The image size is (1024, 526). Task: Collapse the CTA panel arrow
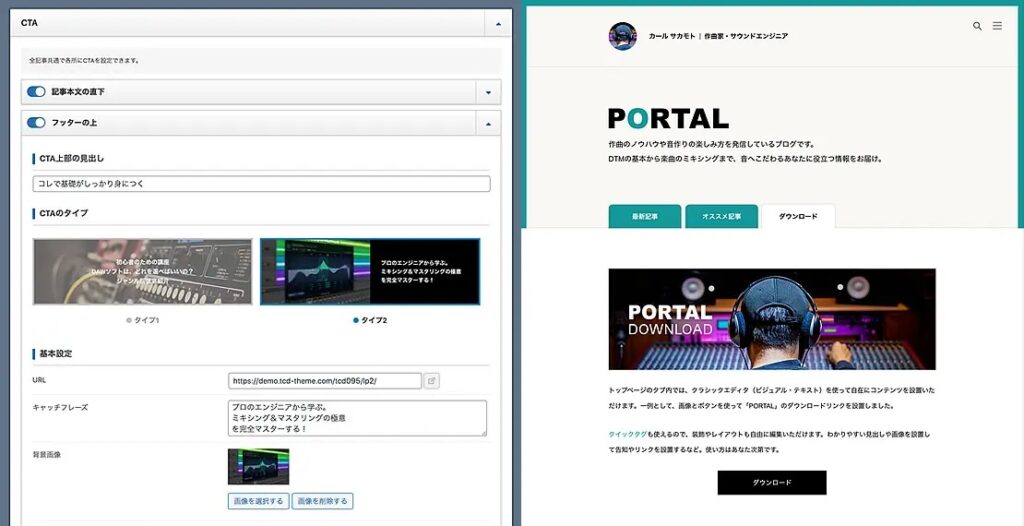pos(498,24)
